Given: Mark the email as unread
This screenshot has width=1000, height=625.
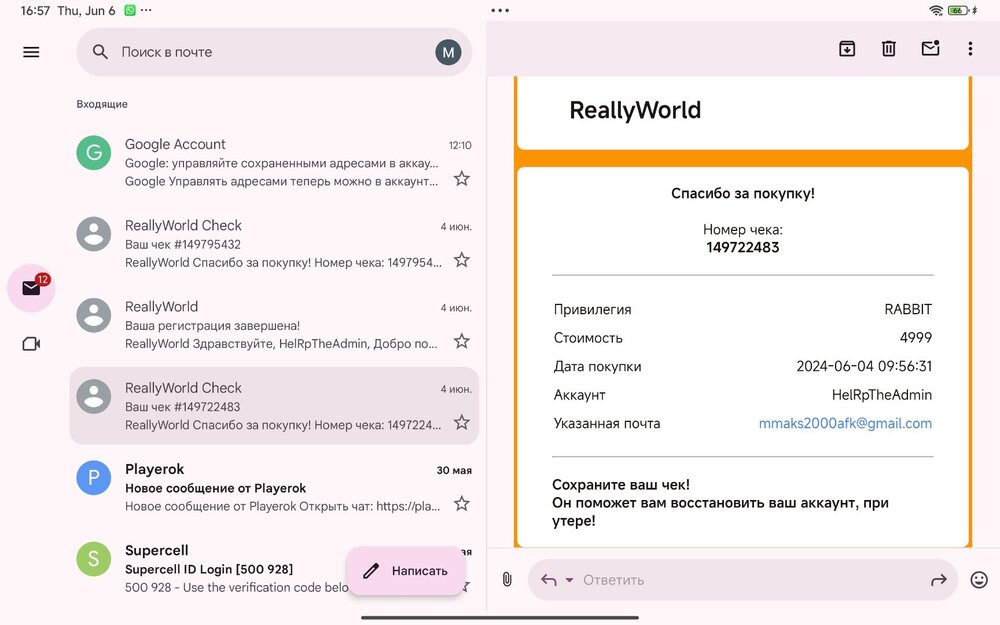Looking at the screenshot, I should 930,48.
